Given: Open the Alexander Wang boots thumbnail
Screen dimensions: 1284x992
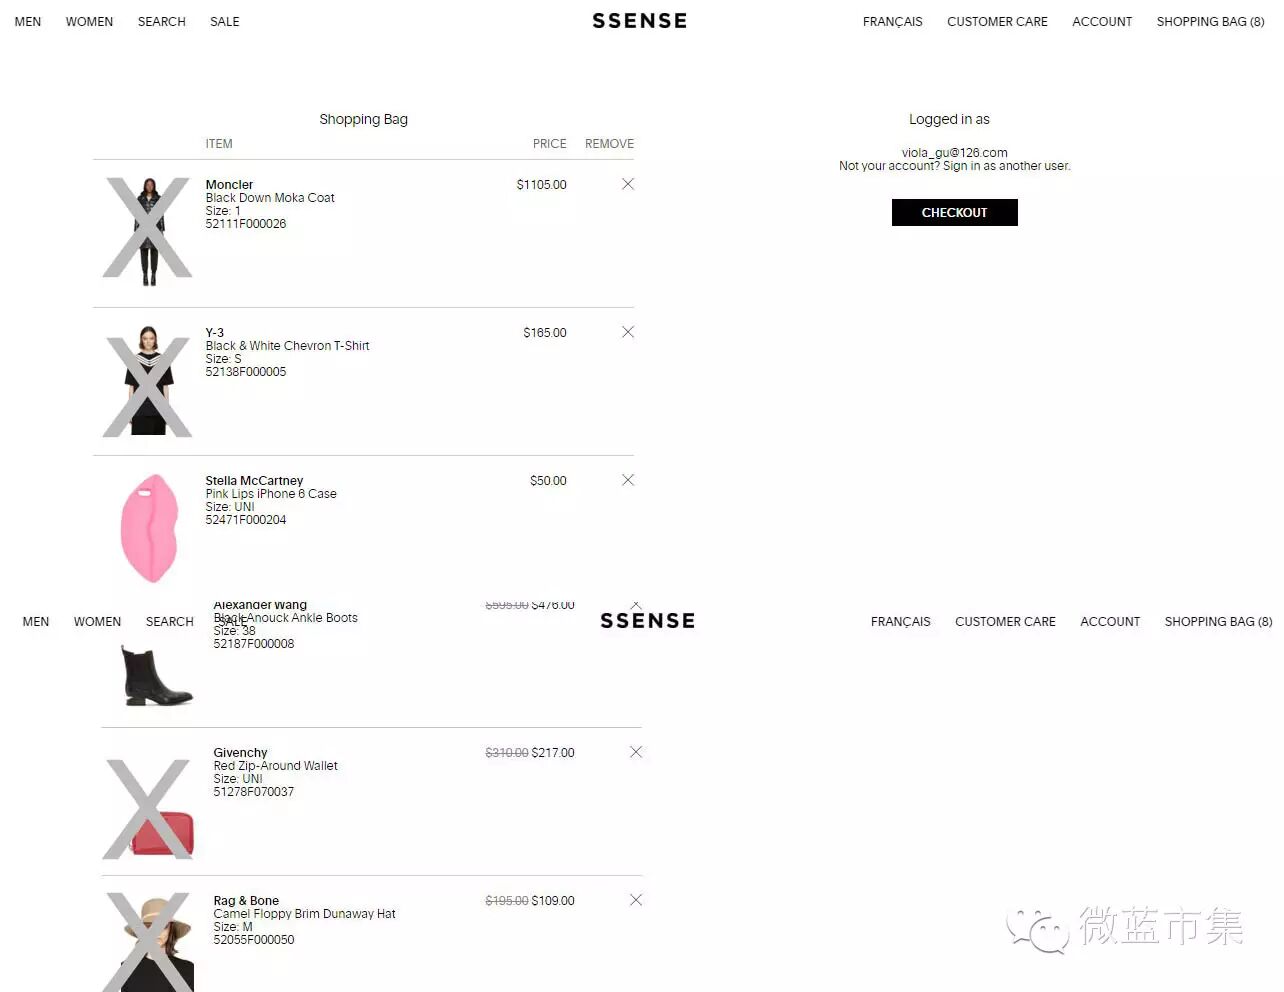Looking at the screenshot, I should coord(156,676).
